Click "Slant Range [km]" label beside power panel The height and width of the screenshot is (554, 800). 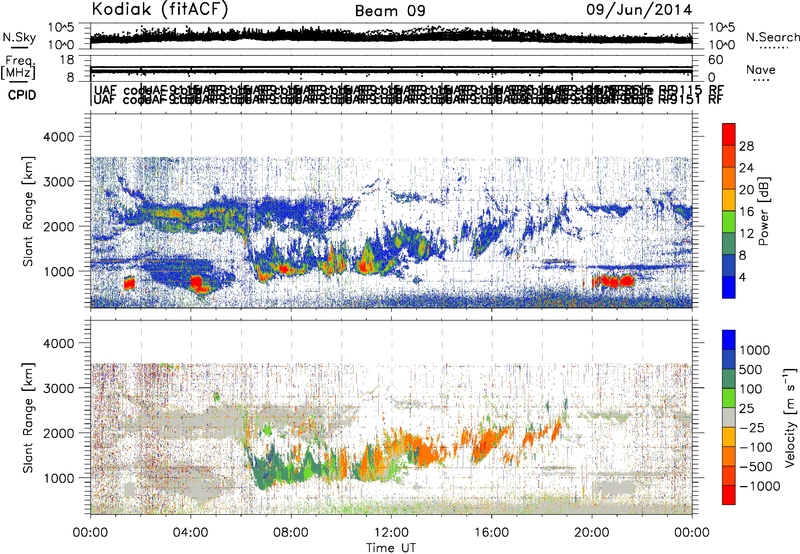[x=28, y=211]
